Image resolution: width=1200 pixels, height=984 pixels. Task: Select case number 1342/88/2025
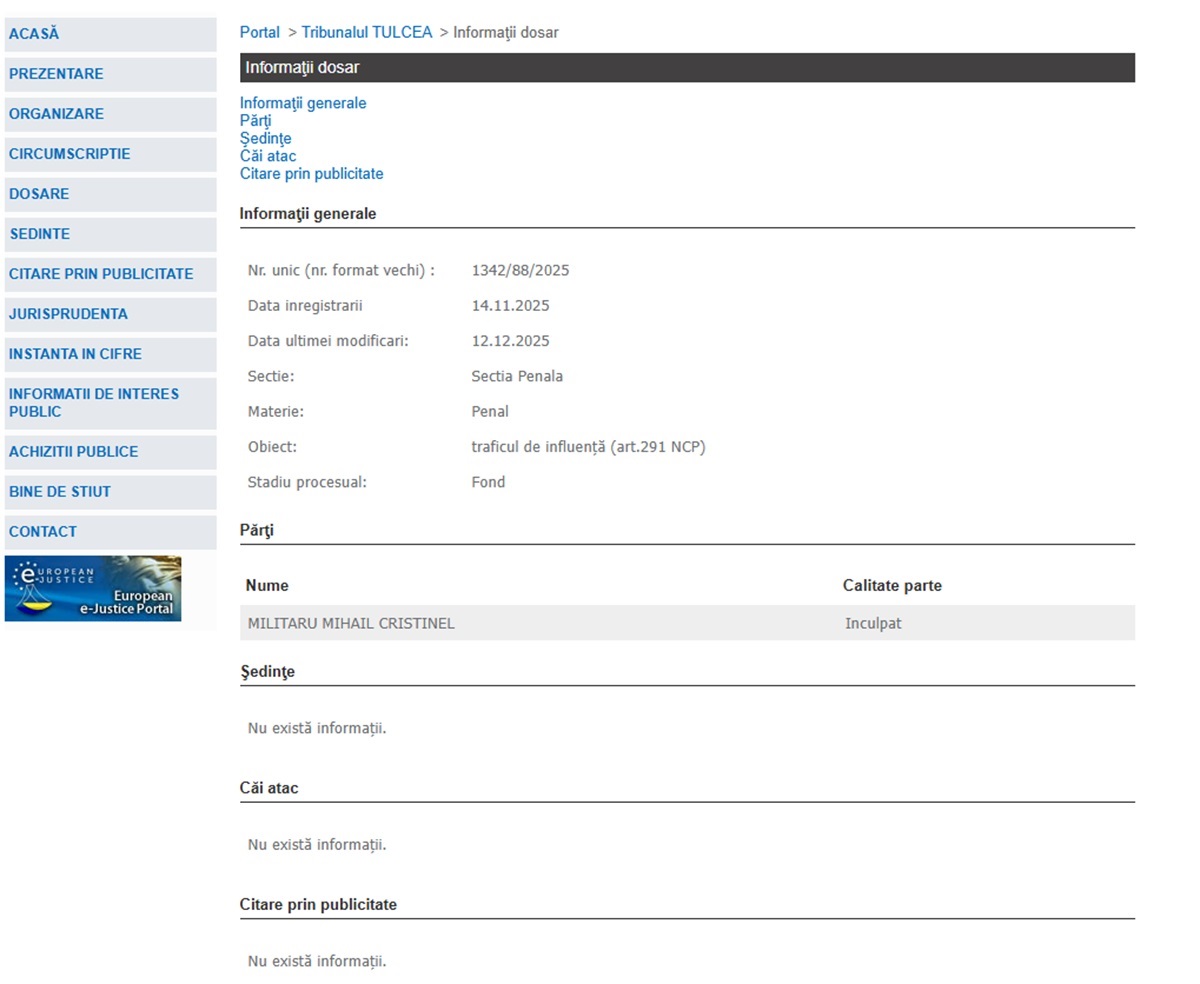[521, 270]
